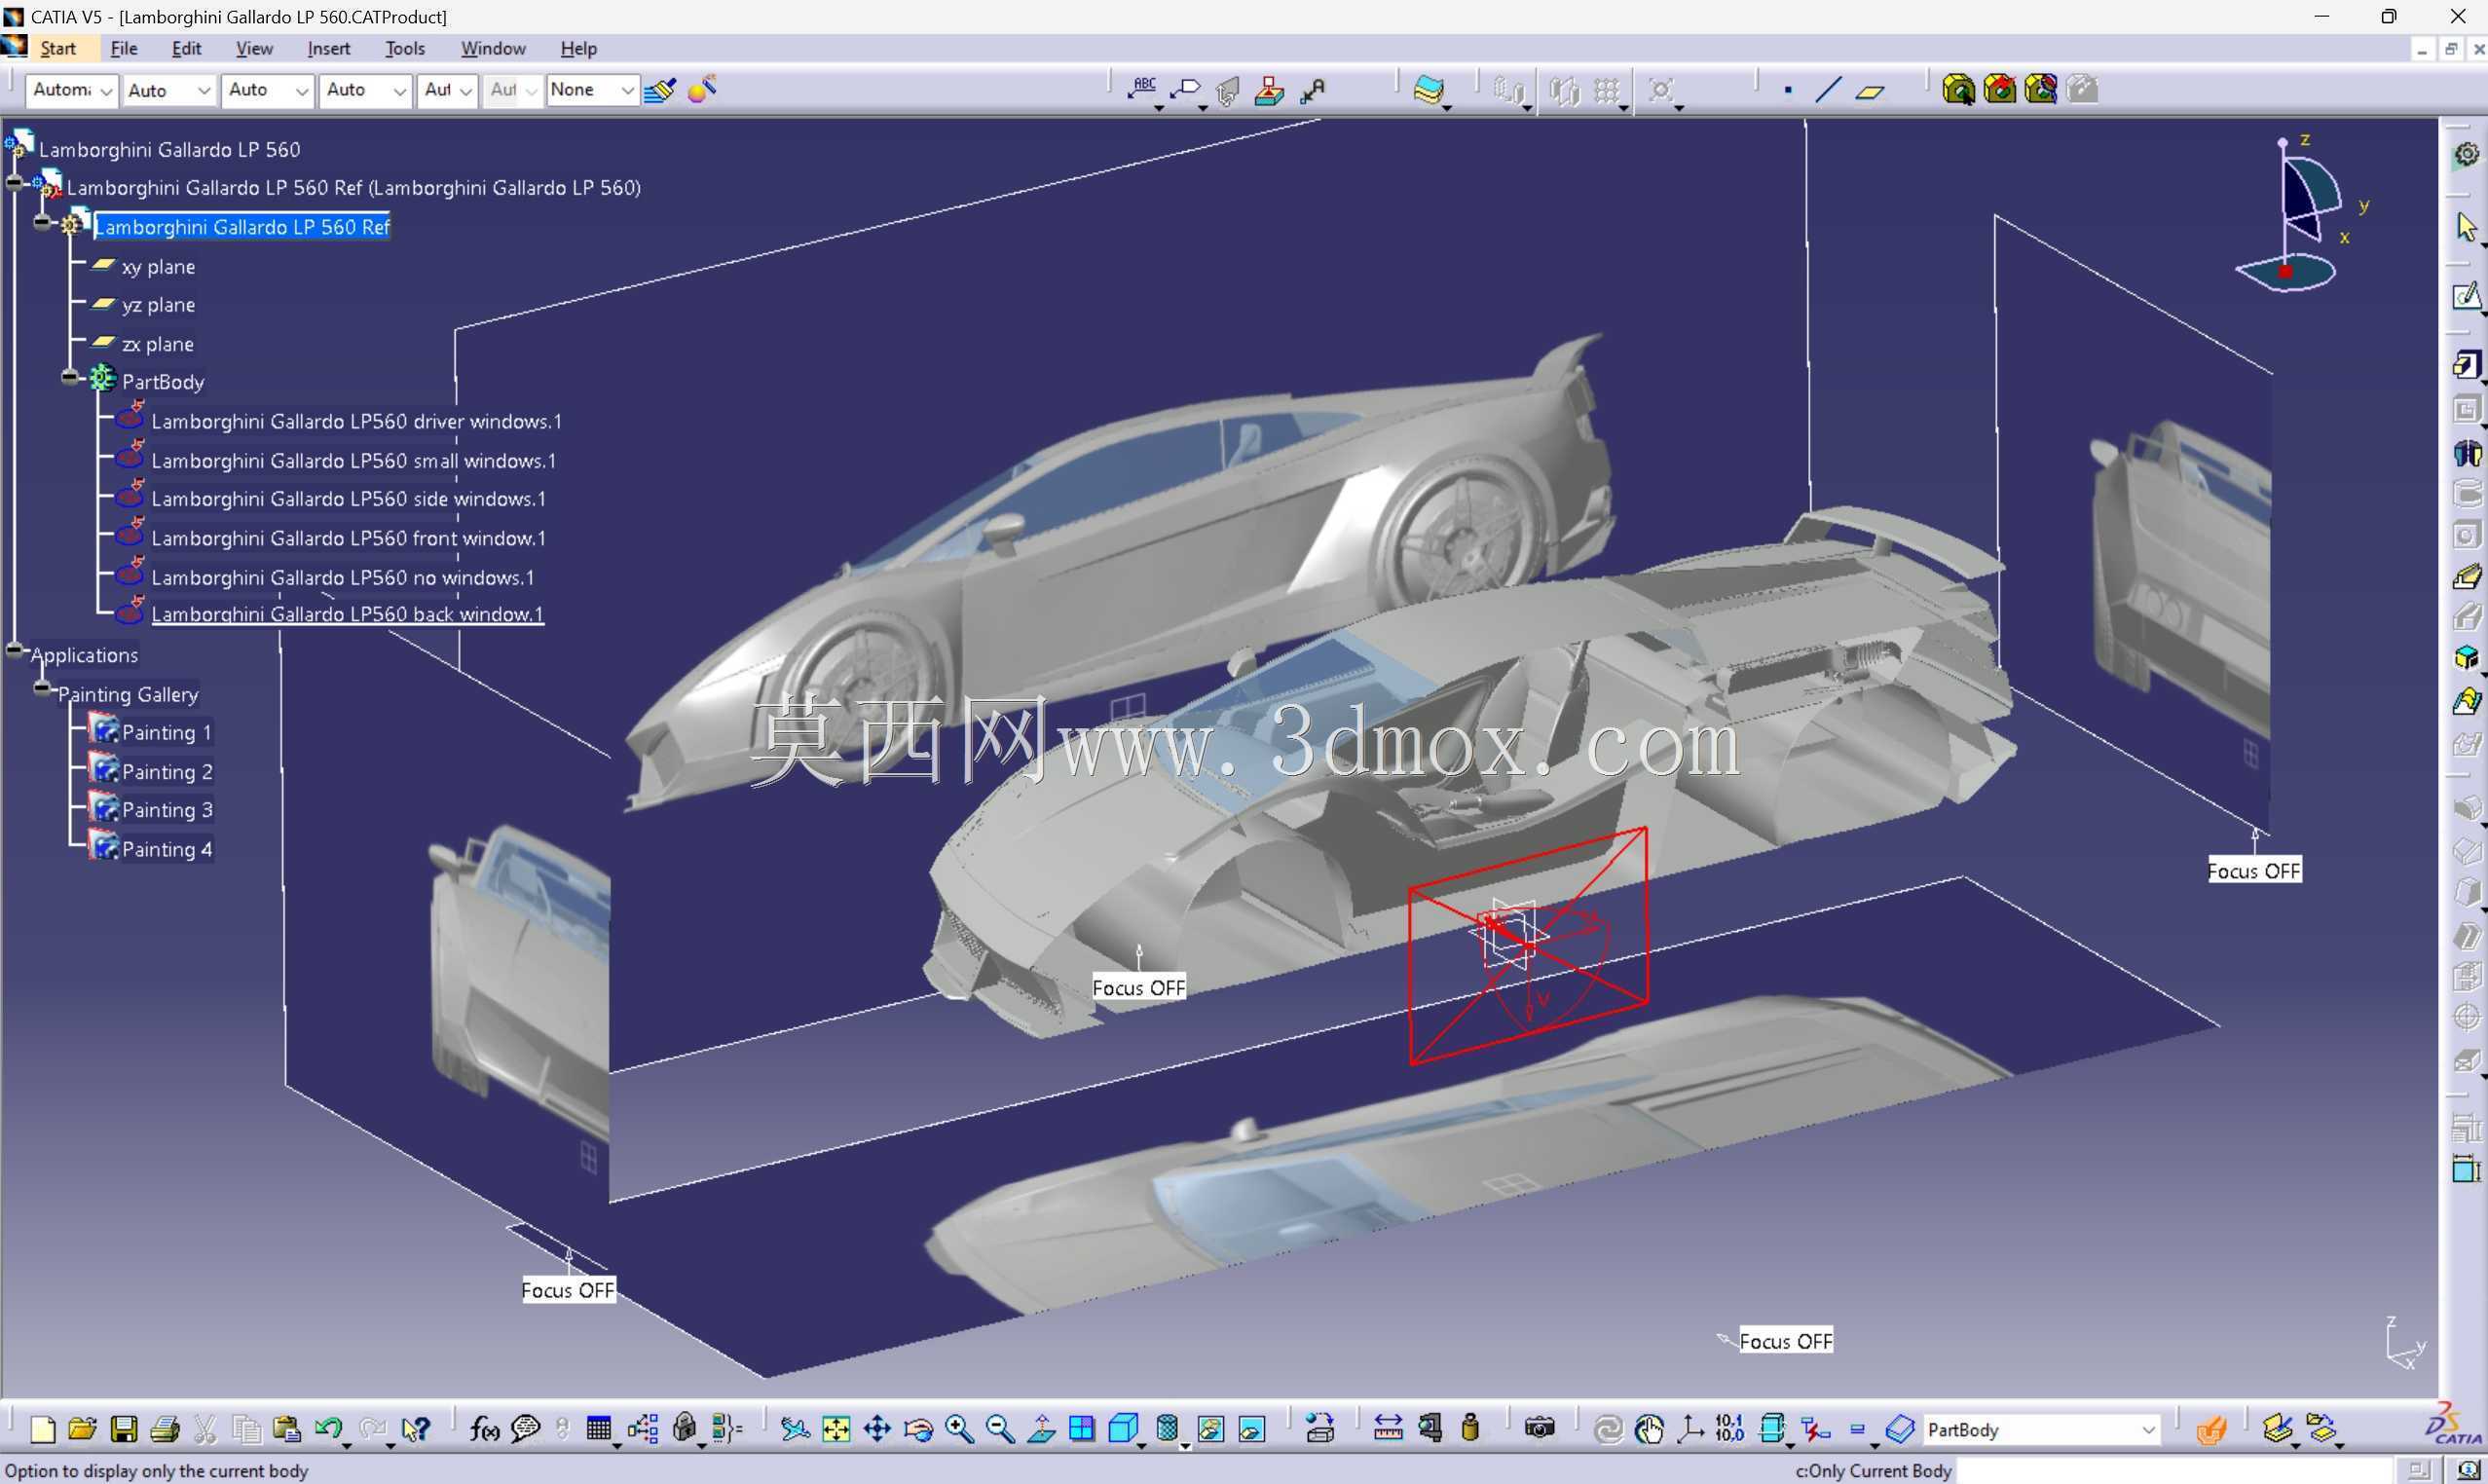
Task: Choose the Line creation tool
Action: pyautogui.click(x=1828, y=90)
